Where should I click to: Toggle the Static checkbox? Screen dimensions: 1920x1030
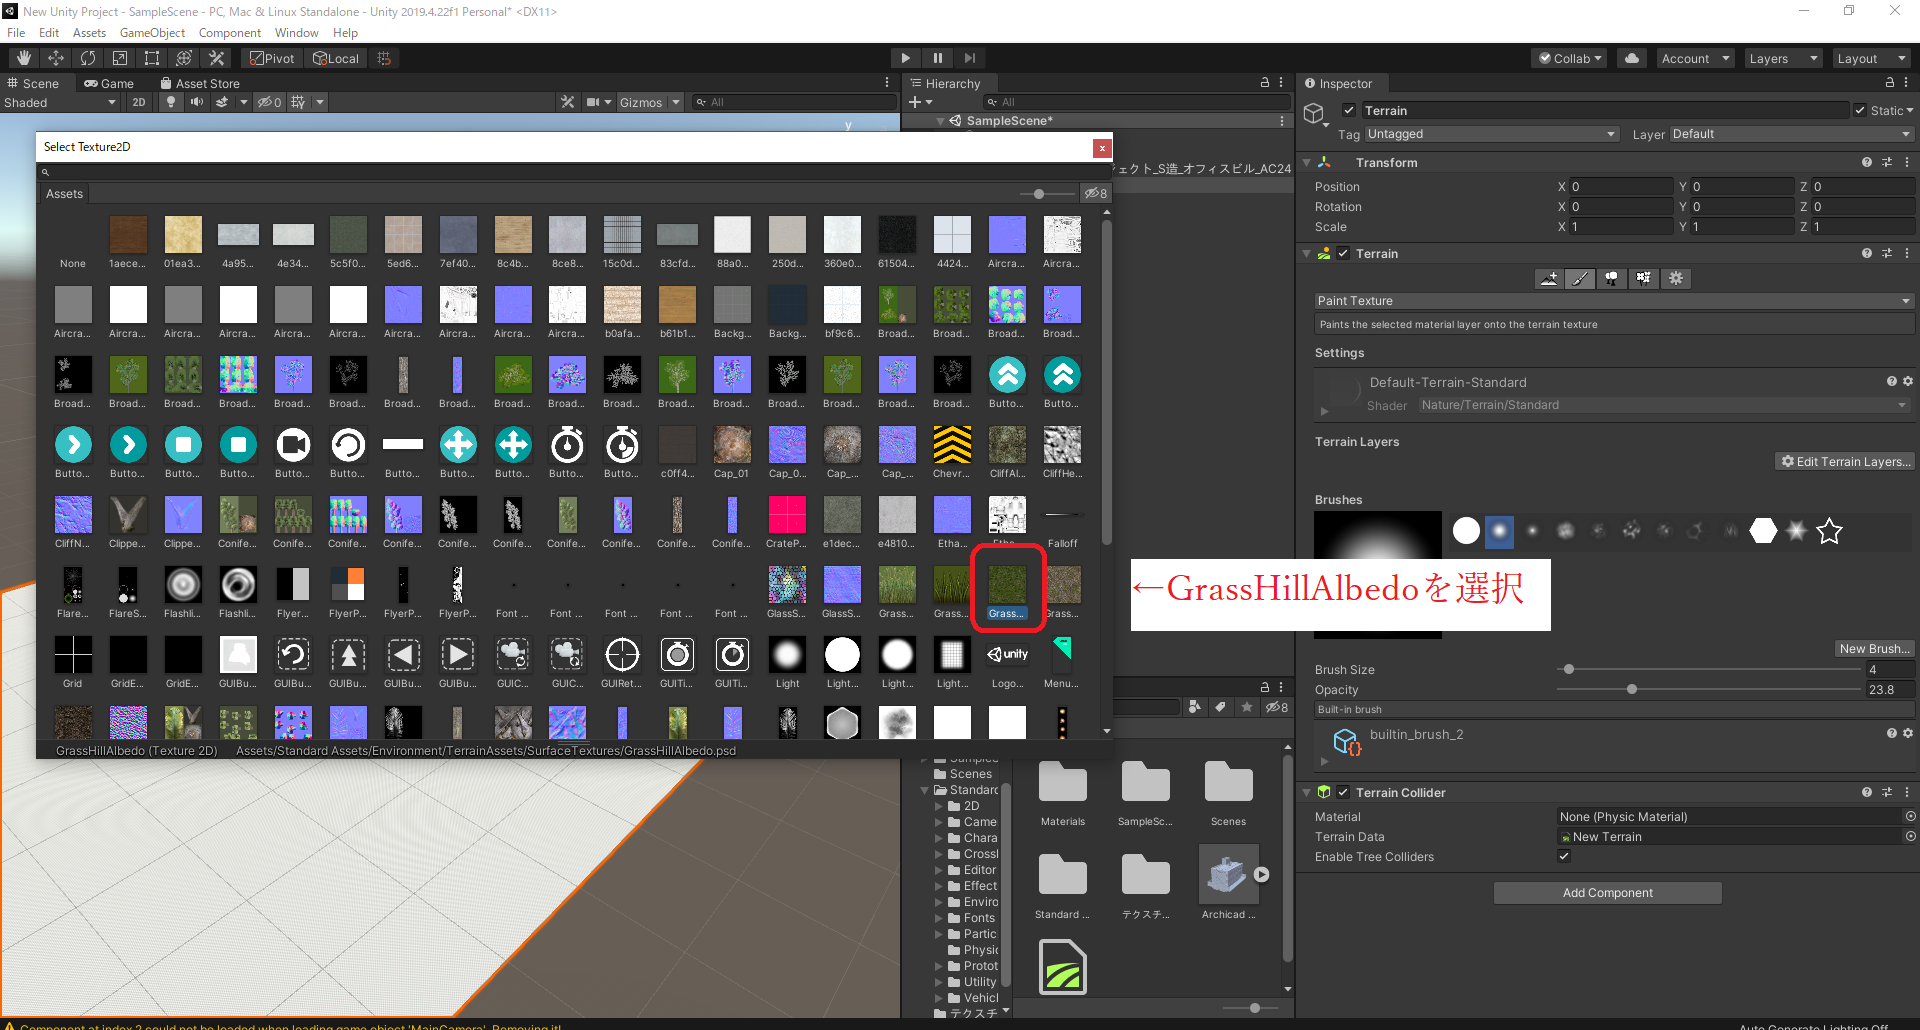tap(1860, 110)
